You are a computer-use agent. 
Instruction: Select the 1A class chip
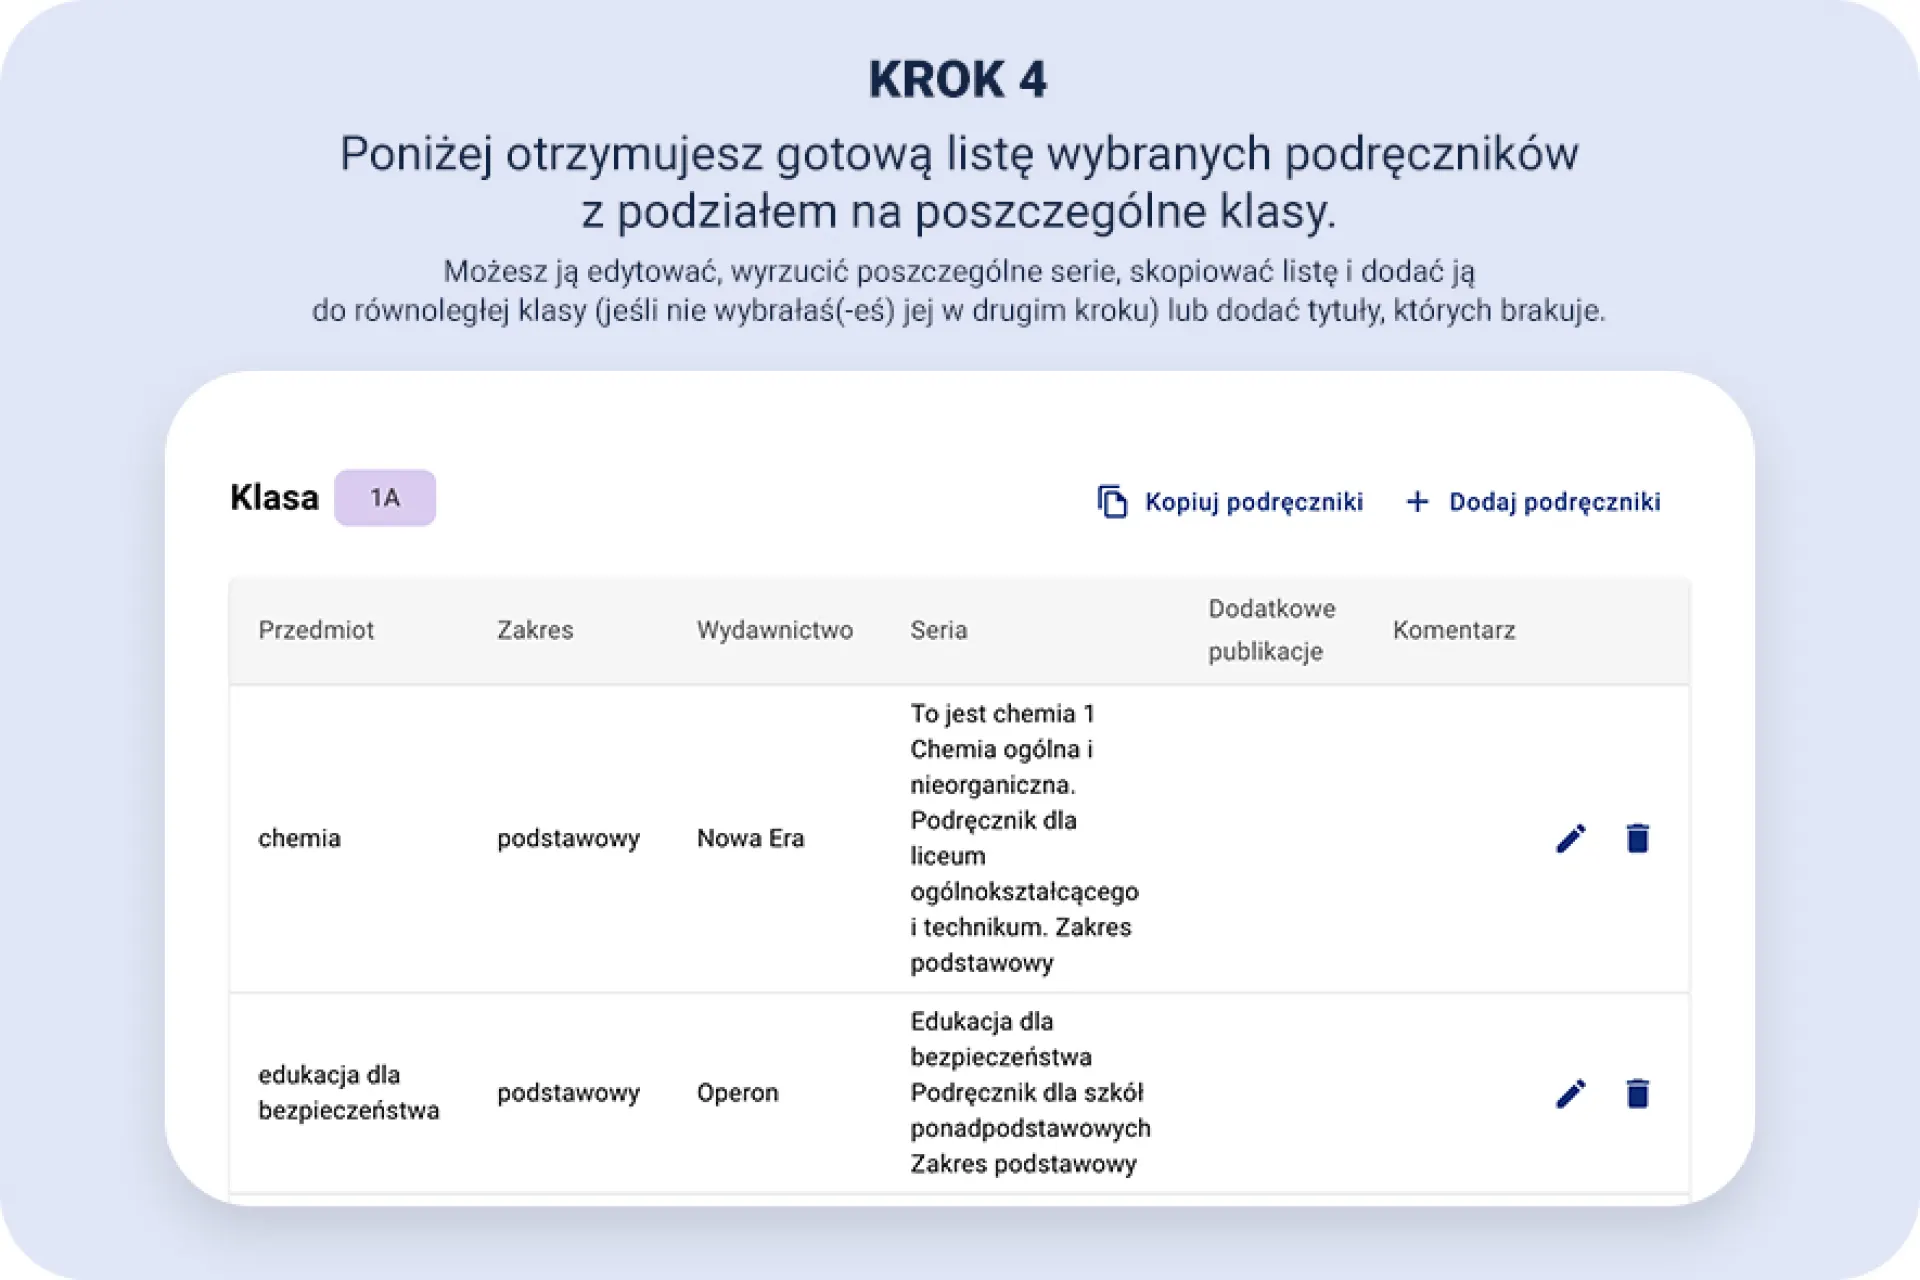[385, 498]
